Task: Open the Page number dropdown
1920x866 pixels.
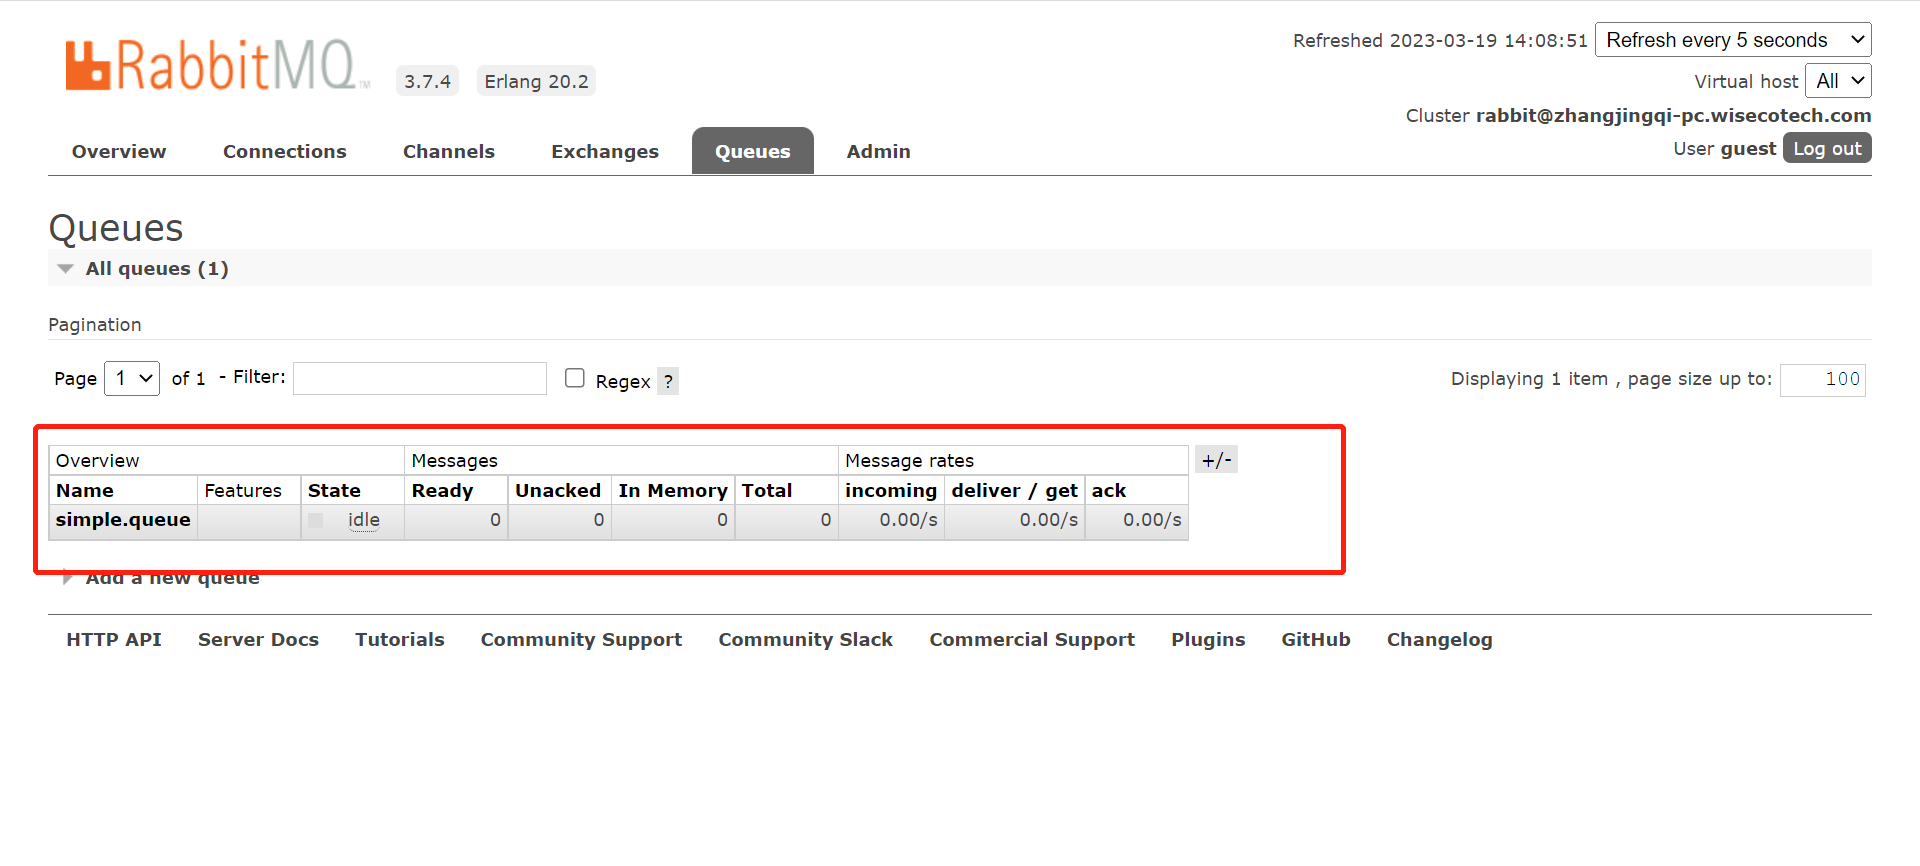Action: 132,378
